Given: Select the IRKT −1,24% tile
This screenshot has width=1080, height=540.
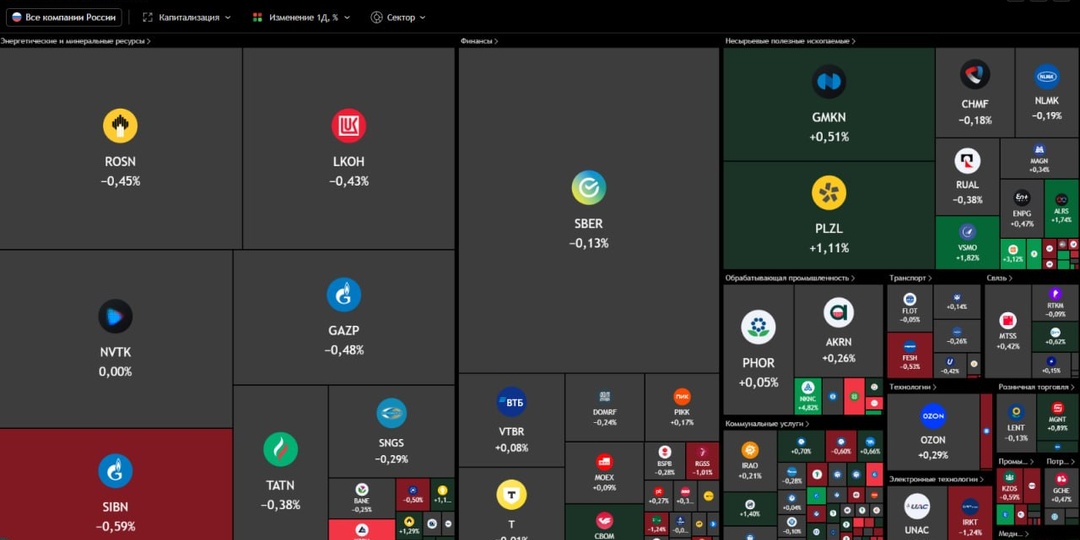Looking at the screenshot, I should pyautogui.click(x=970, y=513).
